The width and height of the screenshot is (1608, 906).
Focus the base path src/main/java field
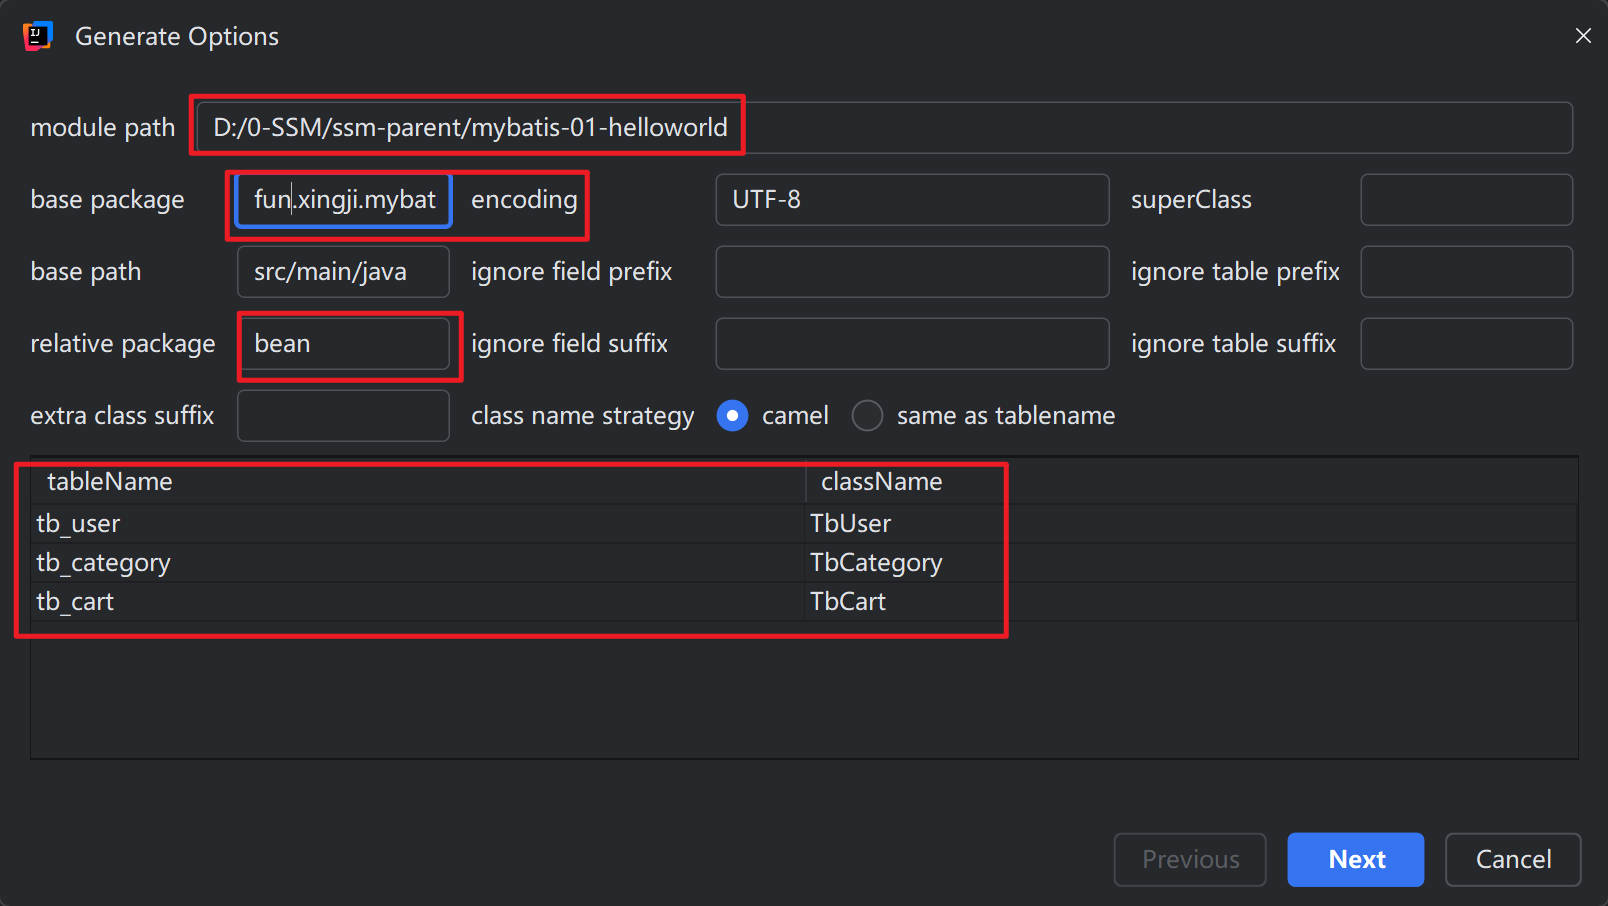point(343,272)
